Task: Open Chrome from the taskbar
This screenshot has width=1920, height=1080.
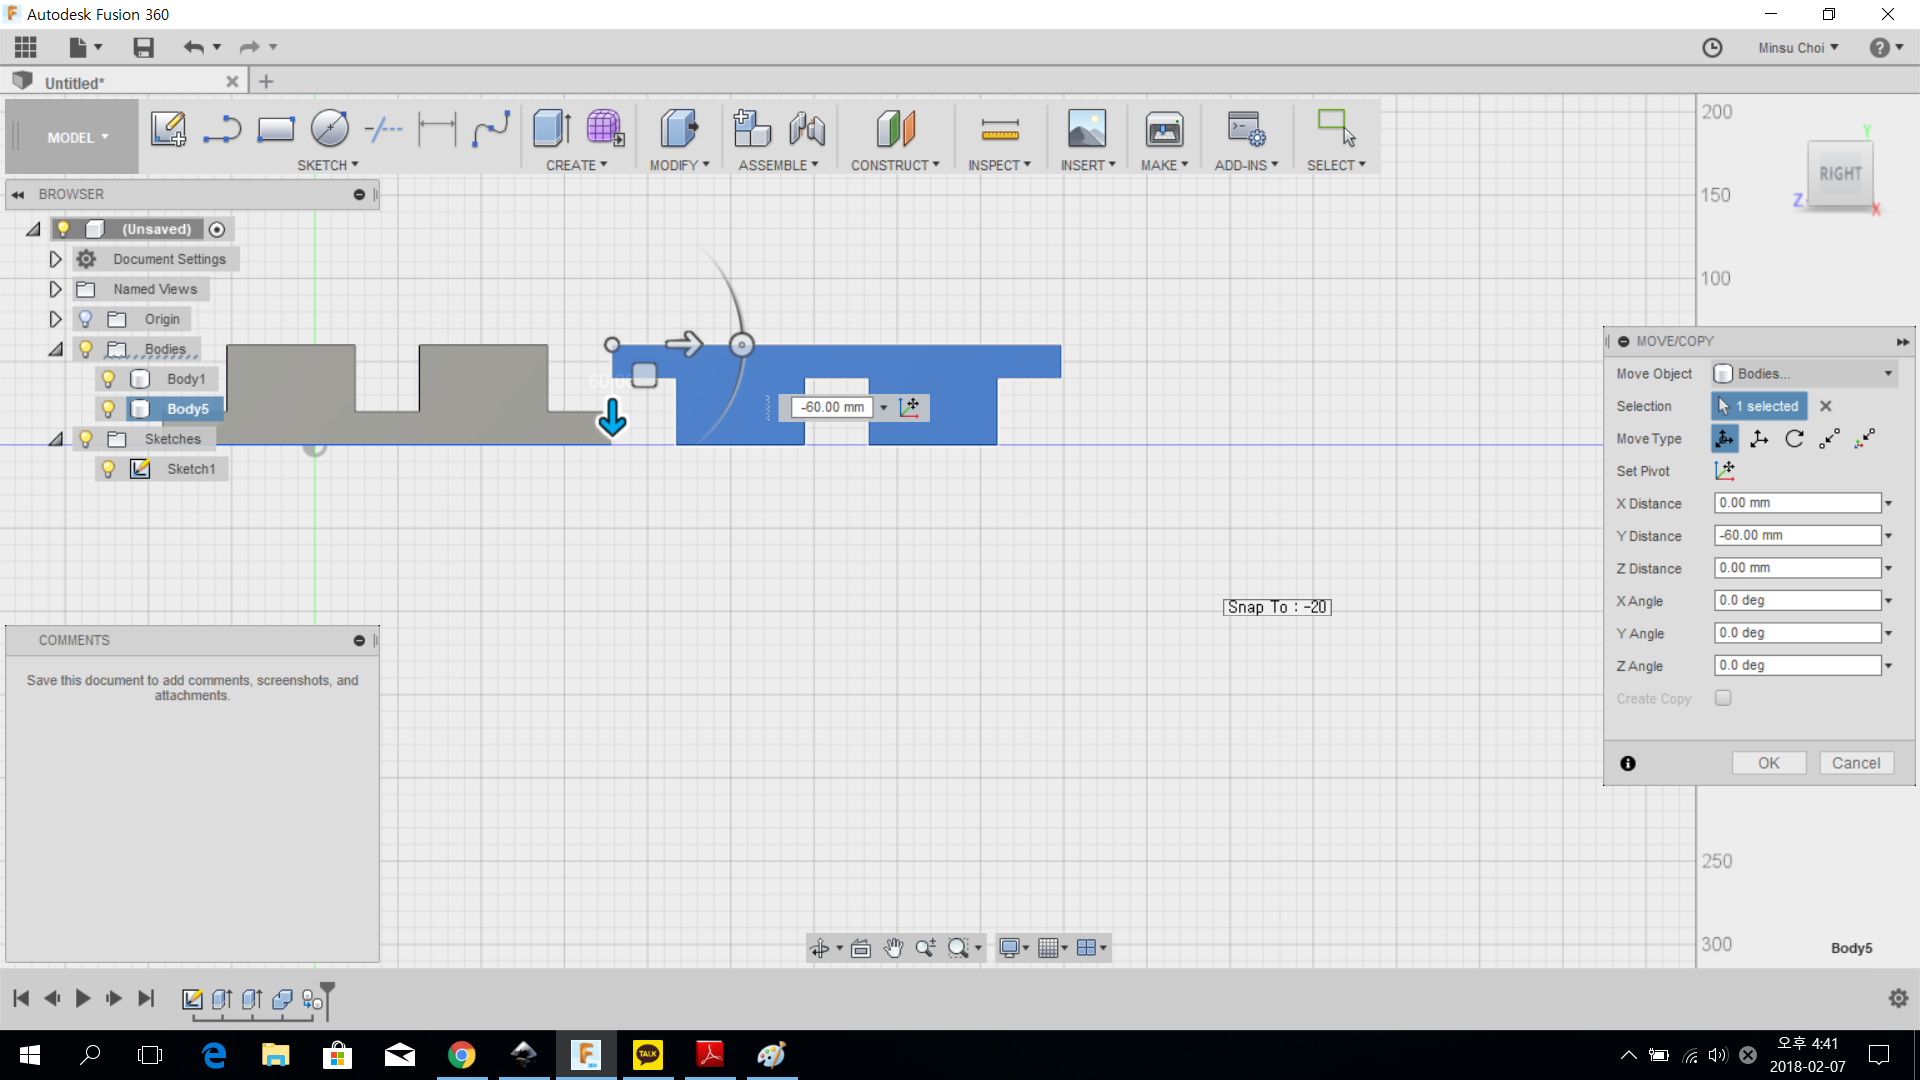Action: (x=461, y=1055)
